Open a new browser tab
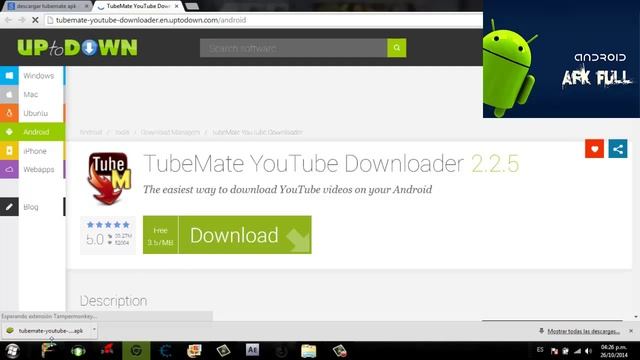Screen dimensions: 640x360 (192, 6)
